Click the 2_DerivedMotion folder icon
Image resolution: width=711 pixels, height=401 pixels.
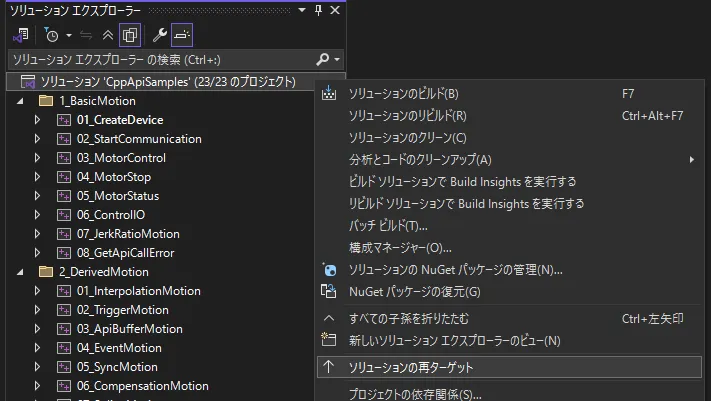(x=45, y=272)
